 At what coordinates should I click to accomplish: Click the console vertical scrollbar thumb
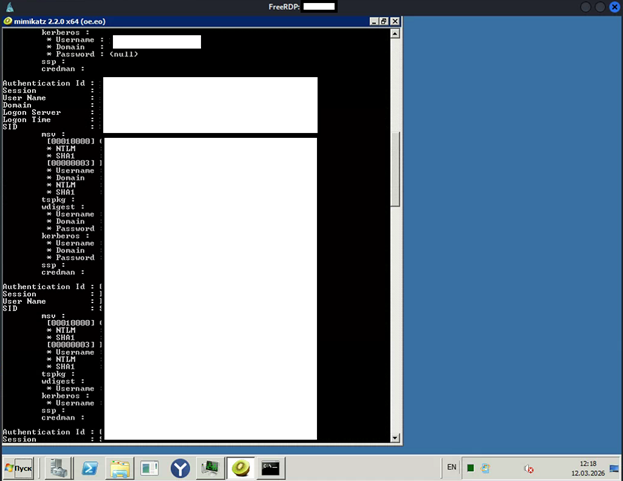pos(395,169)
